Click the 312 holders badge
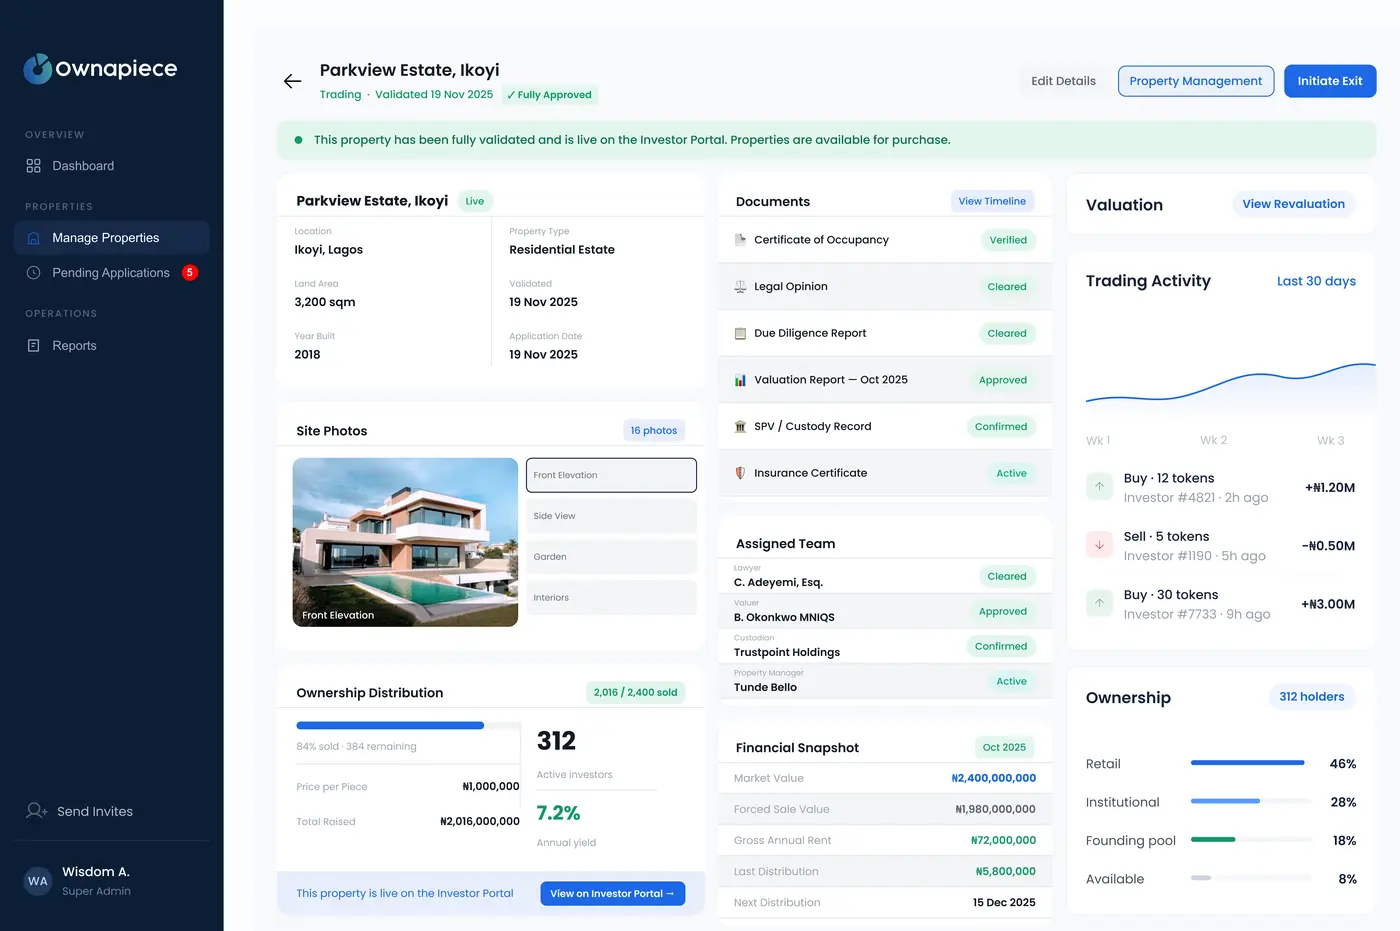This screenshot has height=931, width=1400. 1312,697
